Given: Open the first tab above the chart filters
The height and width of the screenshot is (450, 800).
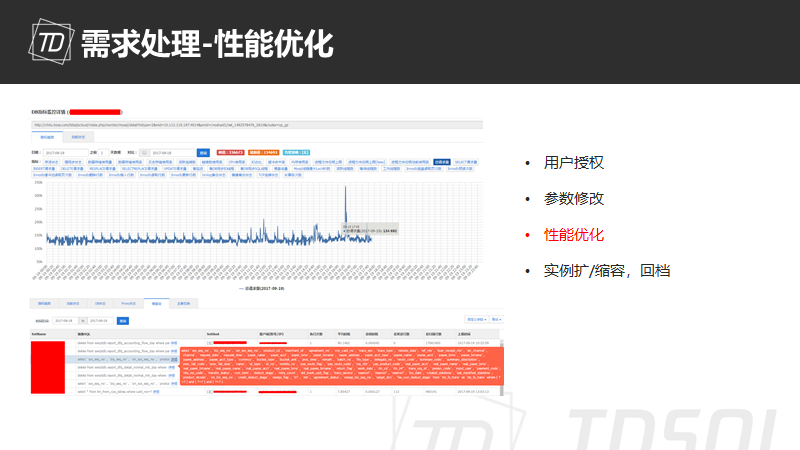Looking at the screenshot, I should (x=47, y=137).
